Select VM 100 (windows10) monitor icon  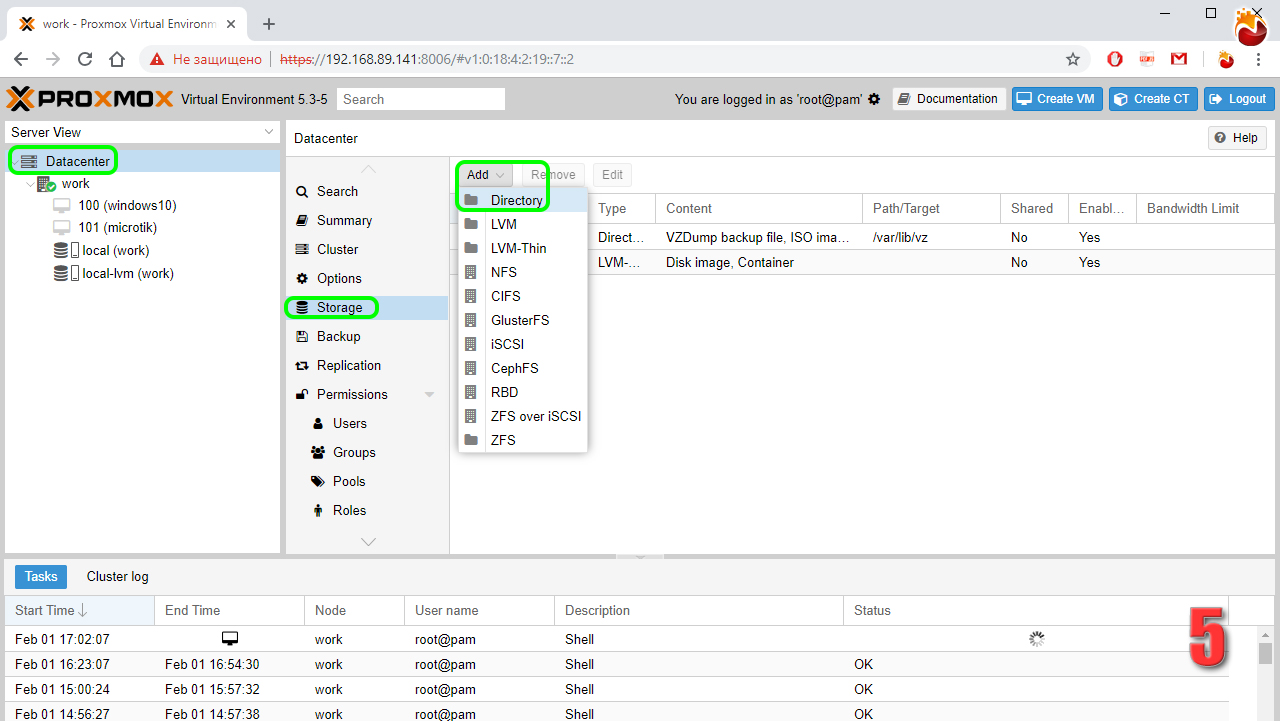62,205
